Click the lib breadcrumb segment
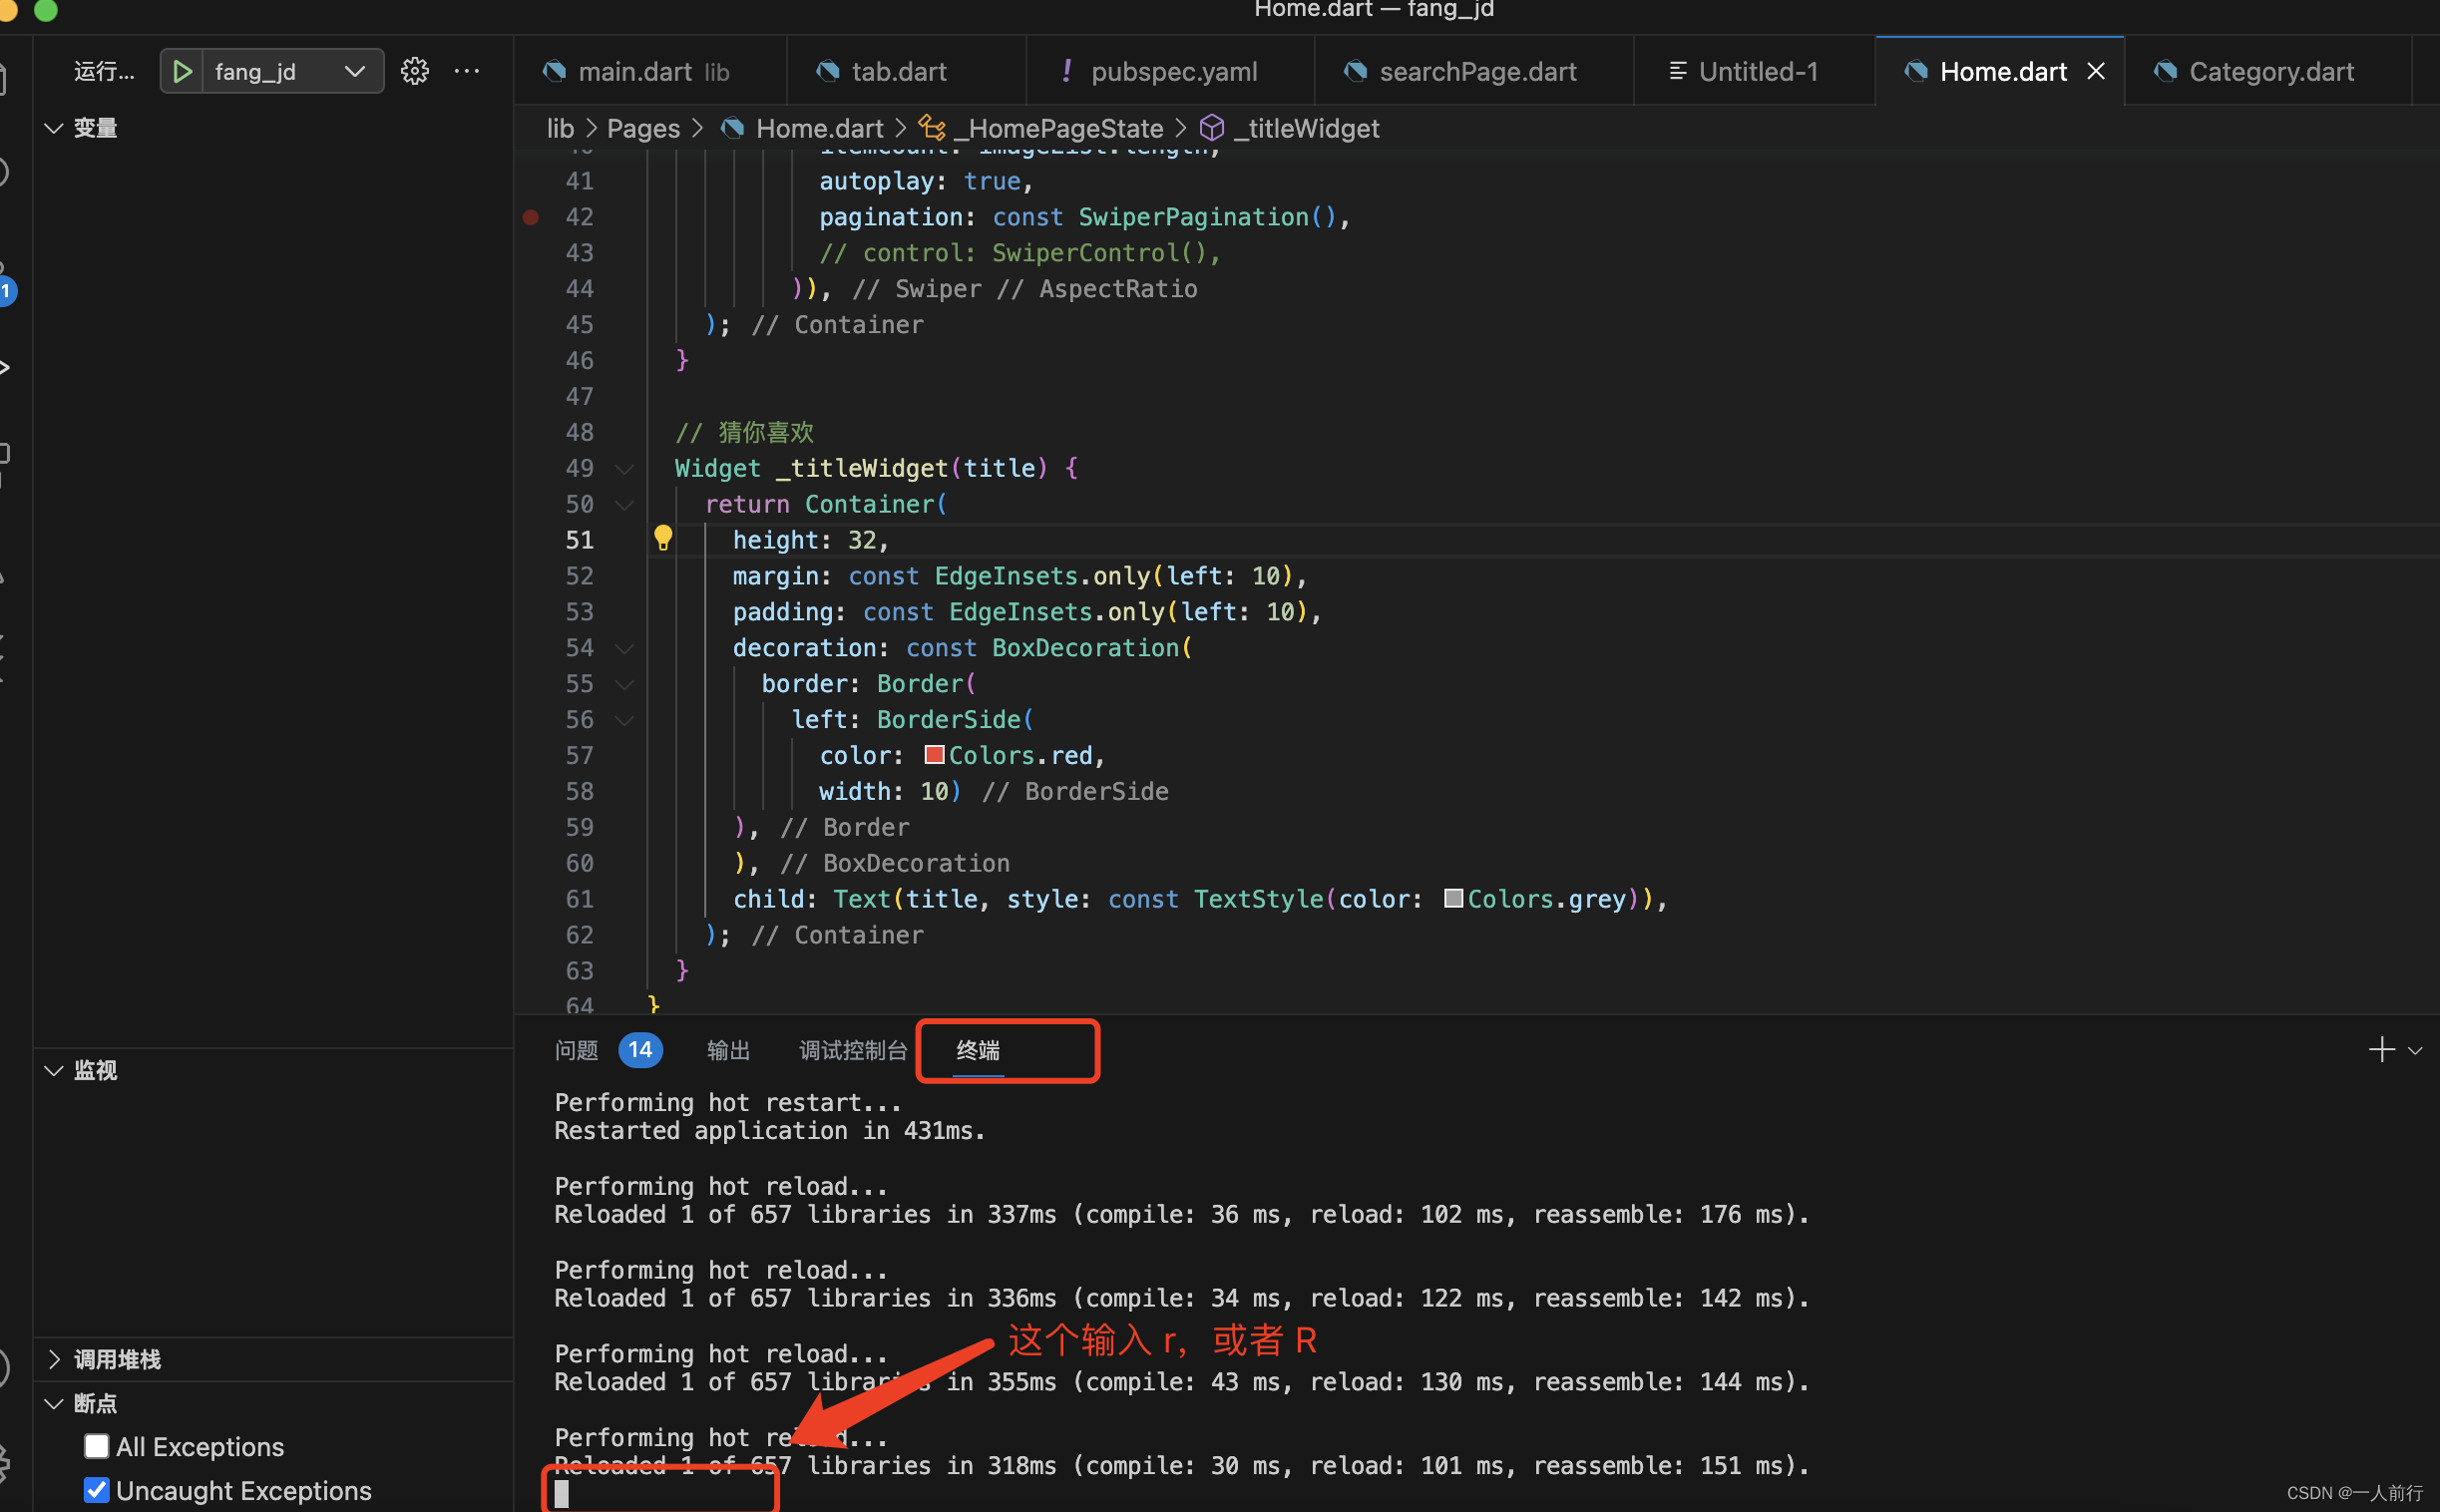The image size is (2440, 1512). click(x=560, y=128)
